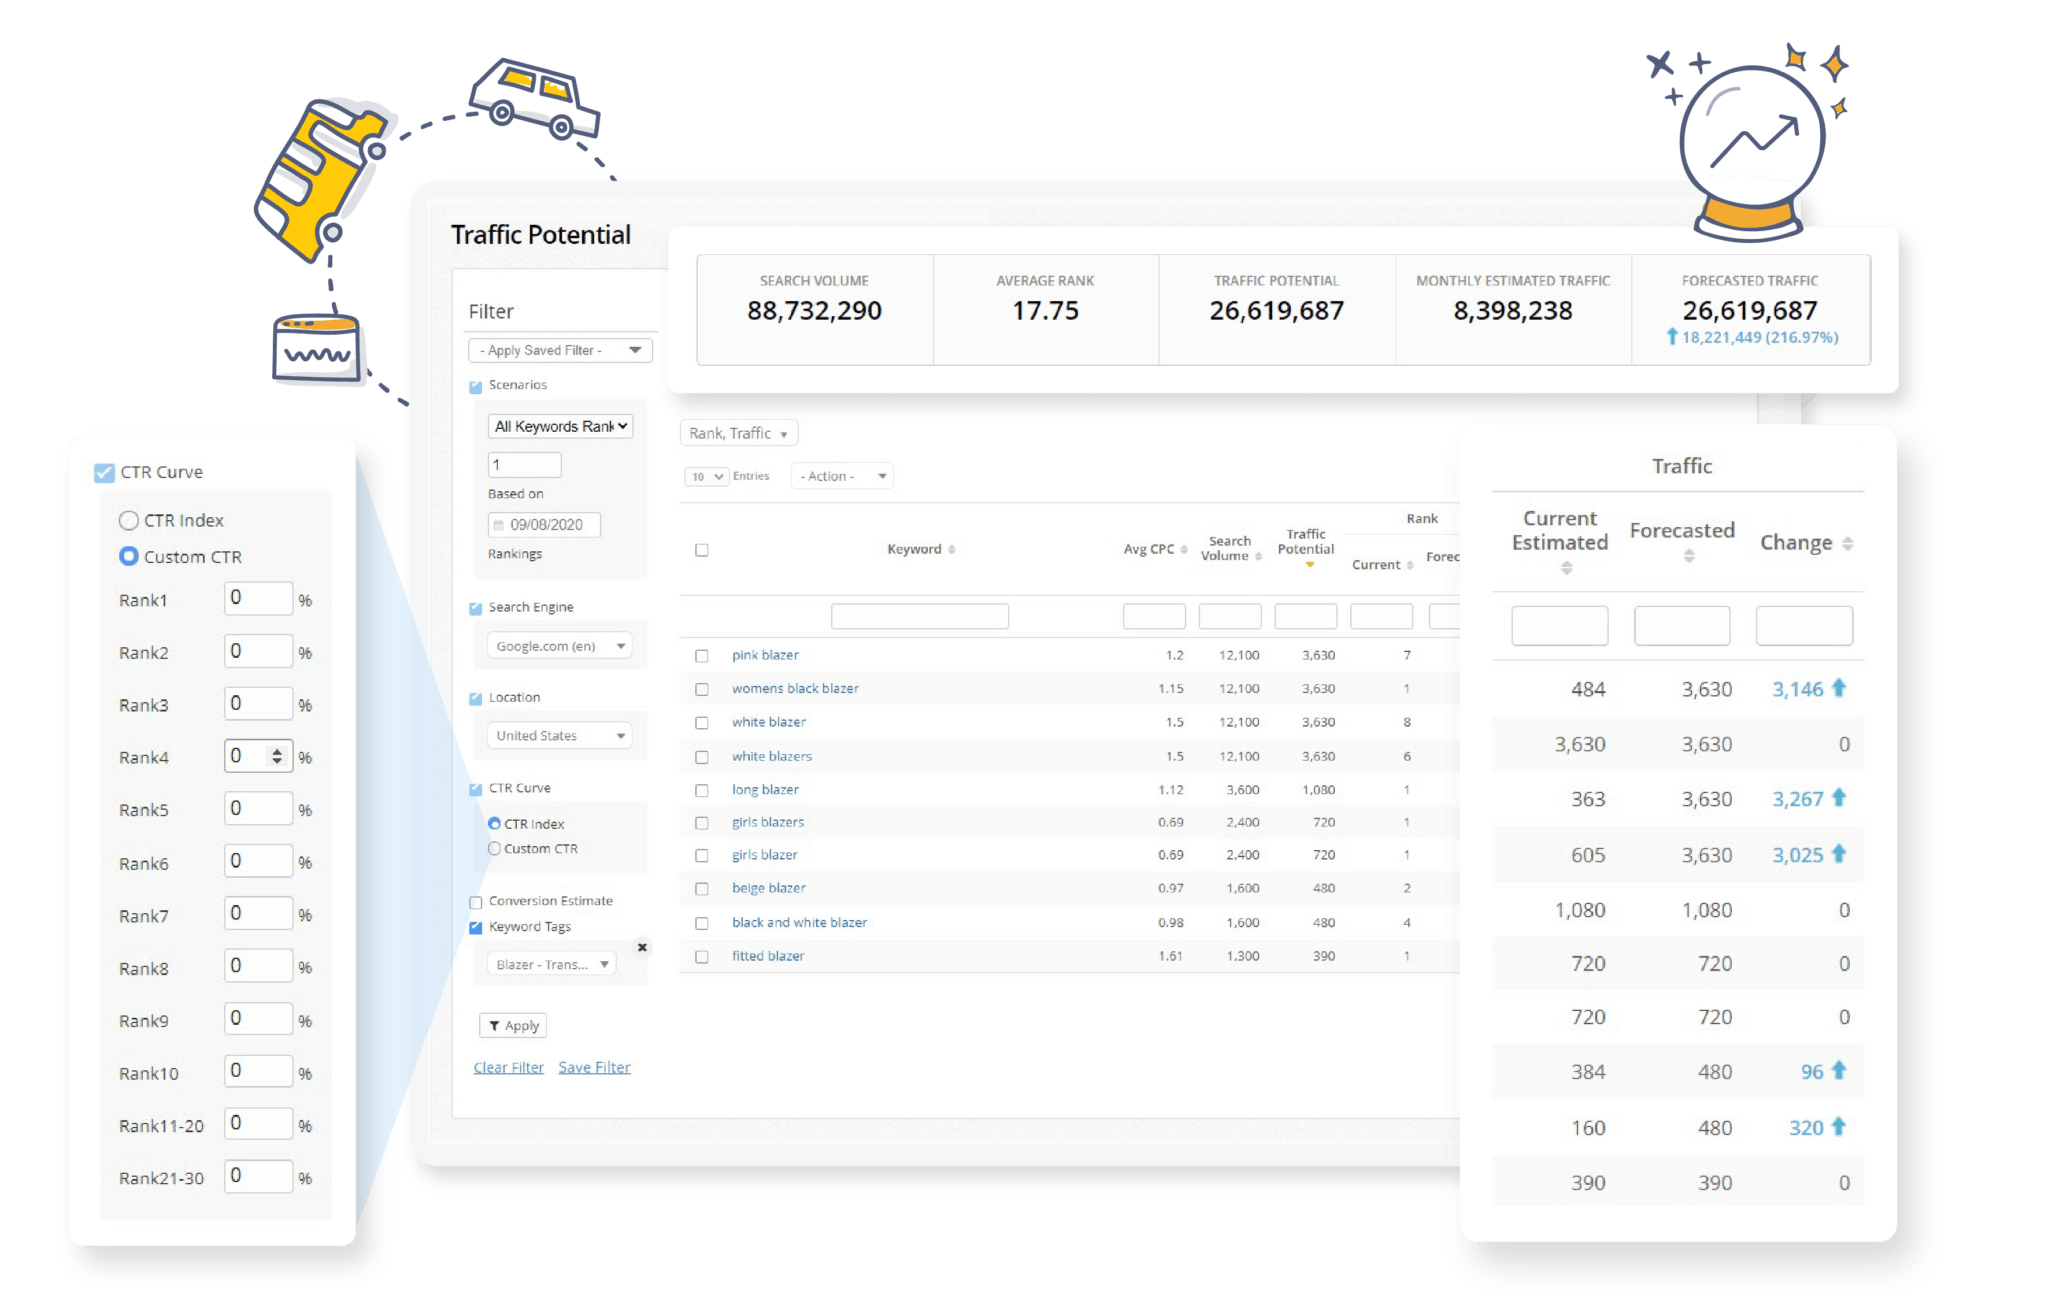Click the keyword filter input field above the table
The height and width of the screenshot is (1301, 2048).
[x=919, y=616]
